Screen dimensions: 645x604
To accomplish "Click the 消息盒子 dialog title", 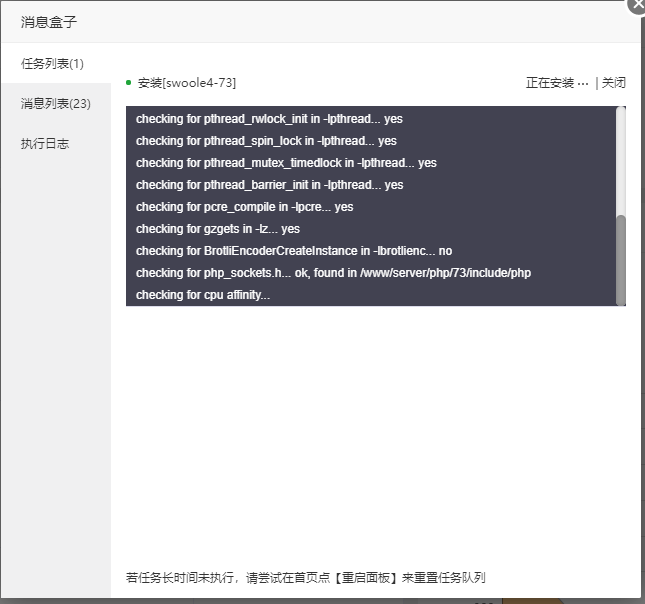I will (49, 22).
